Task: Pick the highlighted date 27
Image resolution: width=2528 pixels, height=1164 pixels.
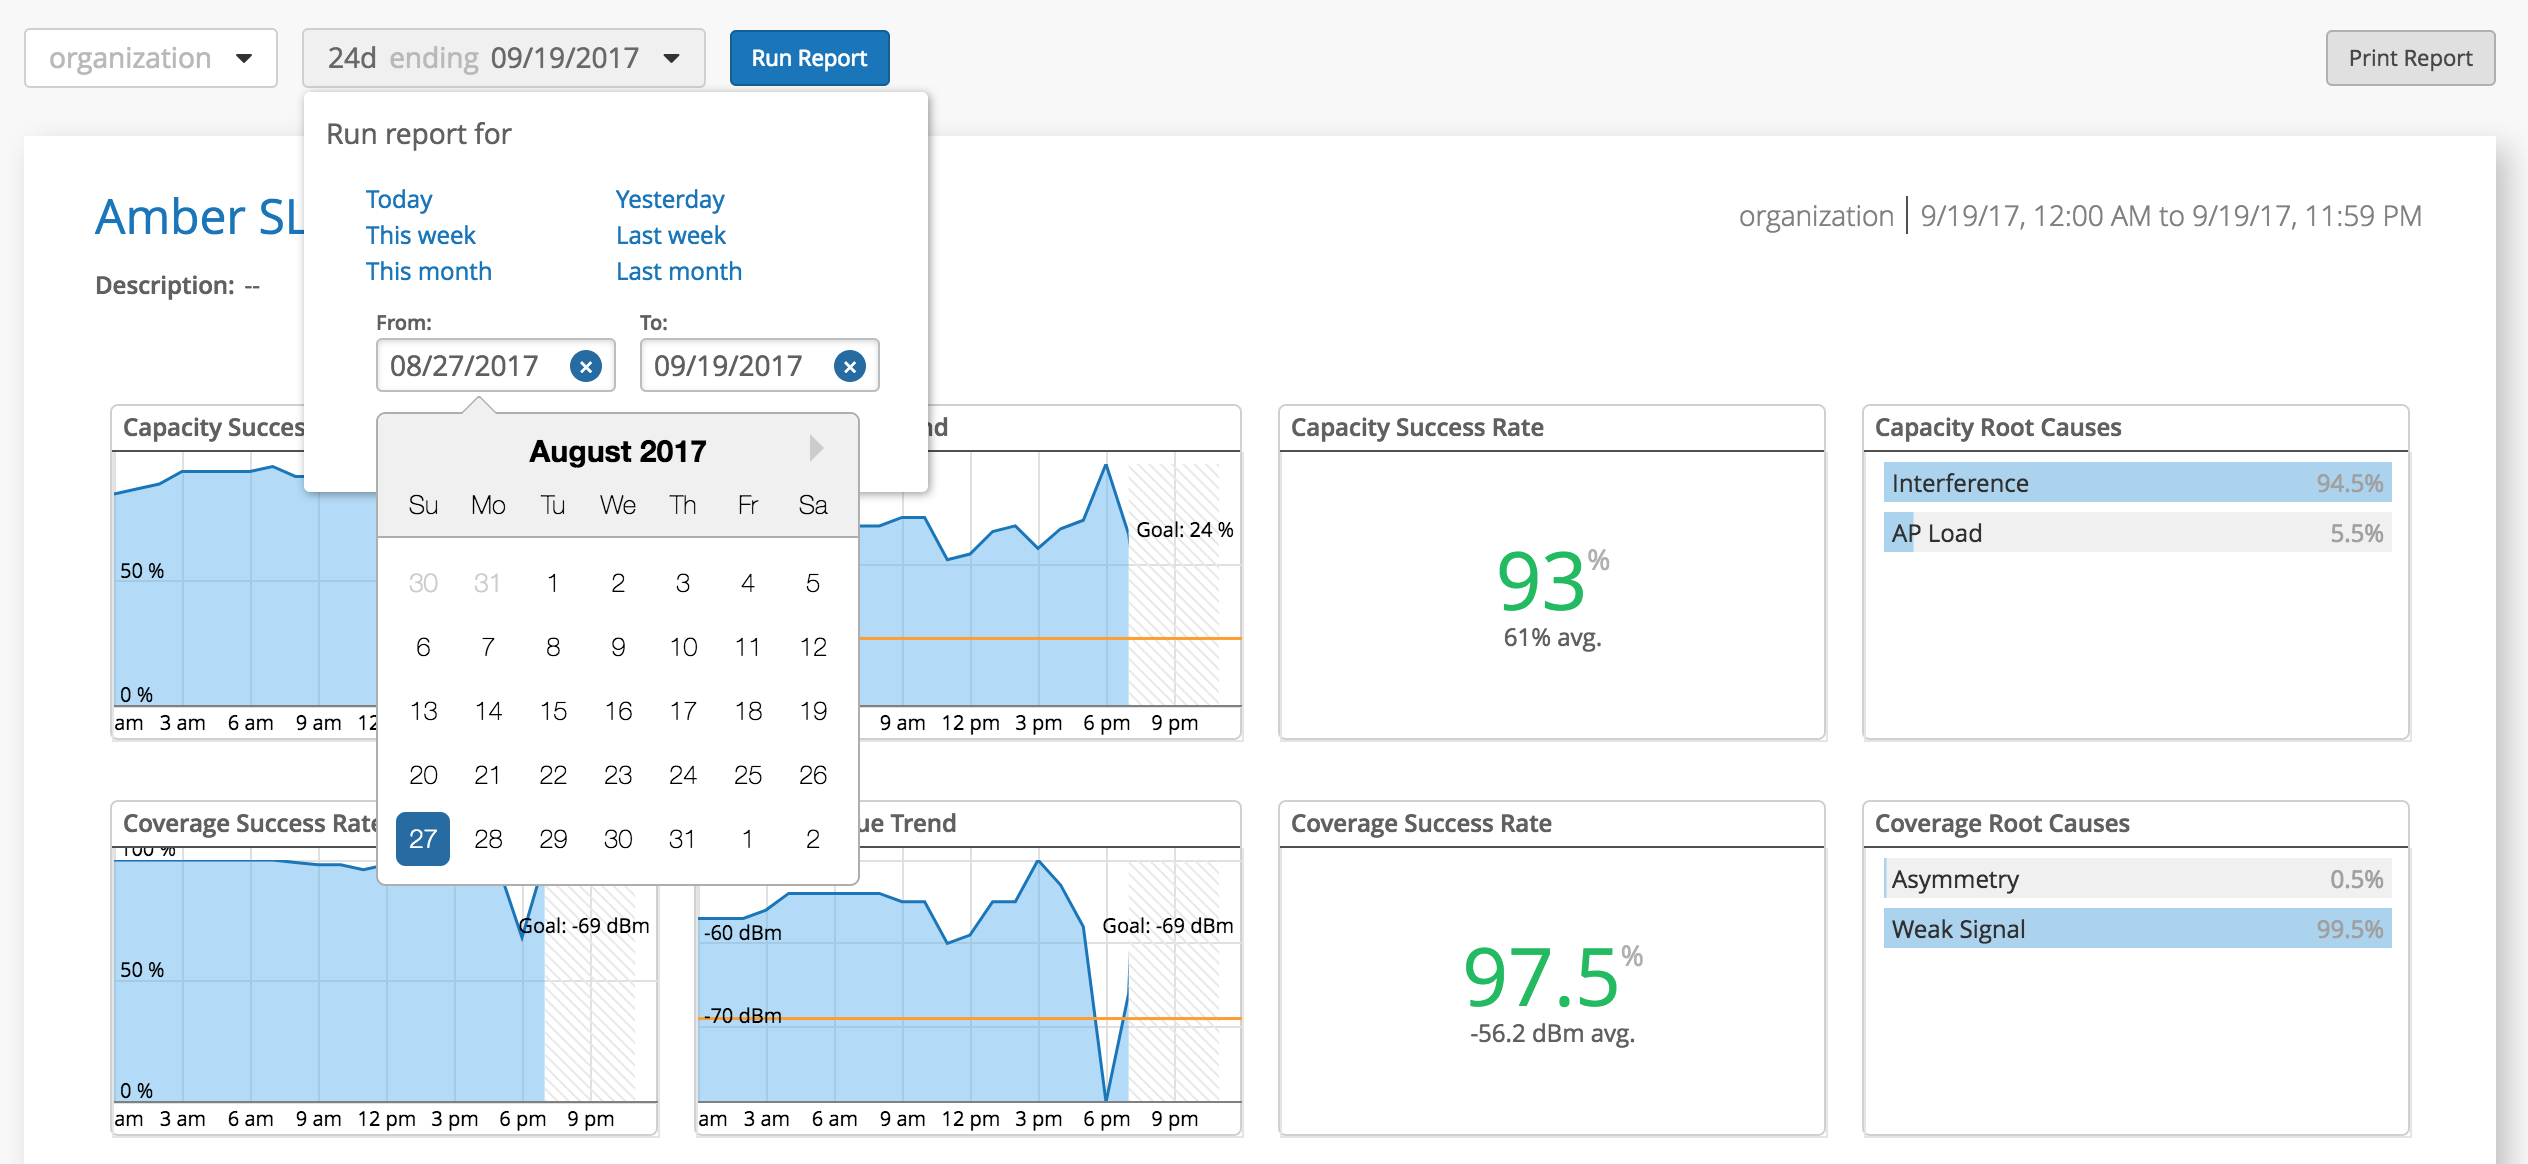Action: pyautogui.click(x=423, y=839)
